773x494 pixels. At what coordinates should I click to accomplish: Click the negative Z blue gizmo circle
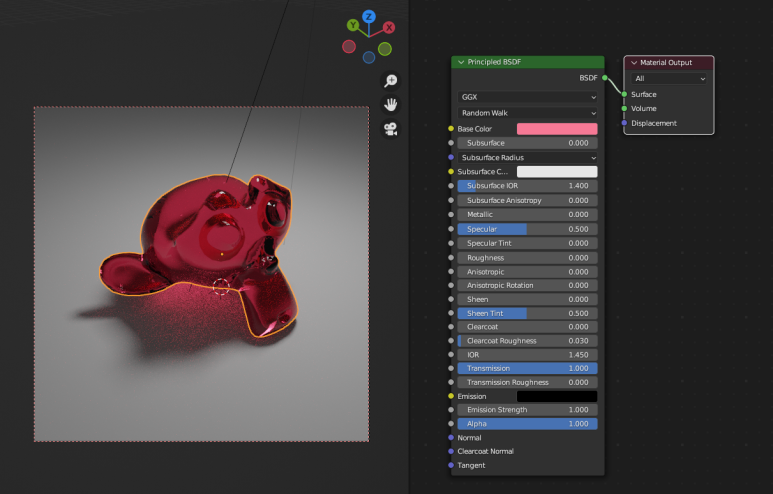pyautogui.click(x=369, y=58)
